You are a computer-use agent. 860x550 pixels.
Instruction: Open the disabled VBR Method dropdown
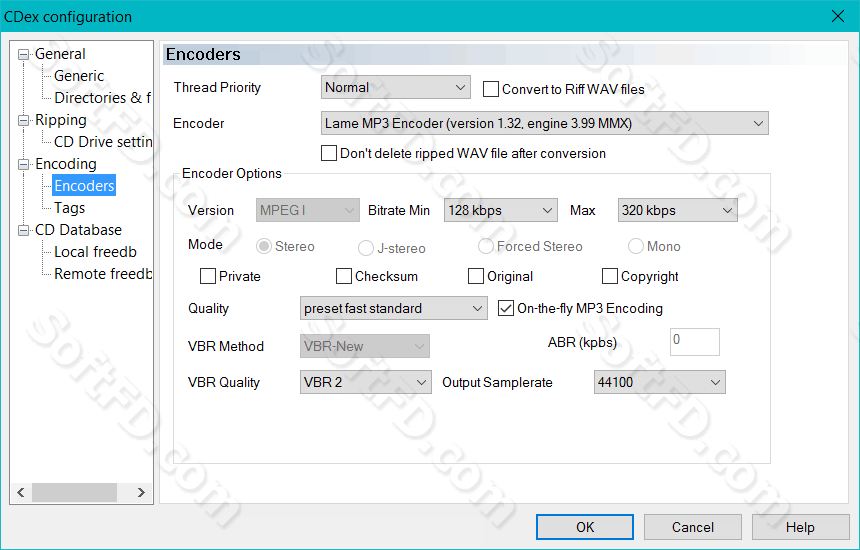click(365, 346)
